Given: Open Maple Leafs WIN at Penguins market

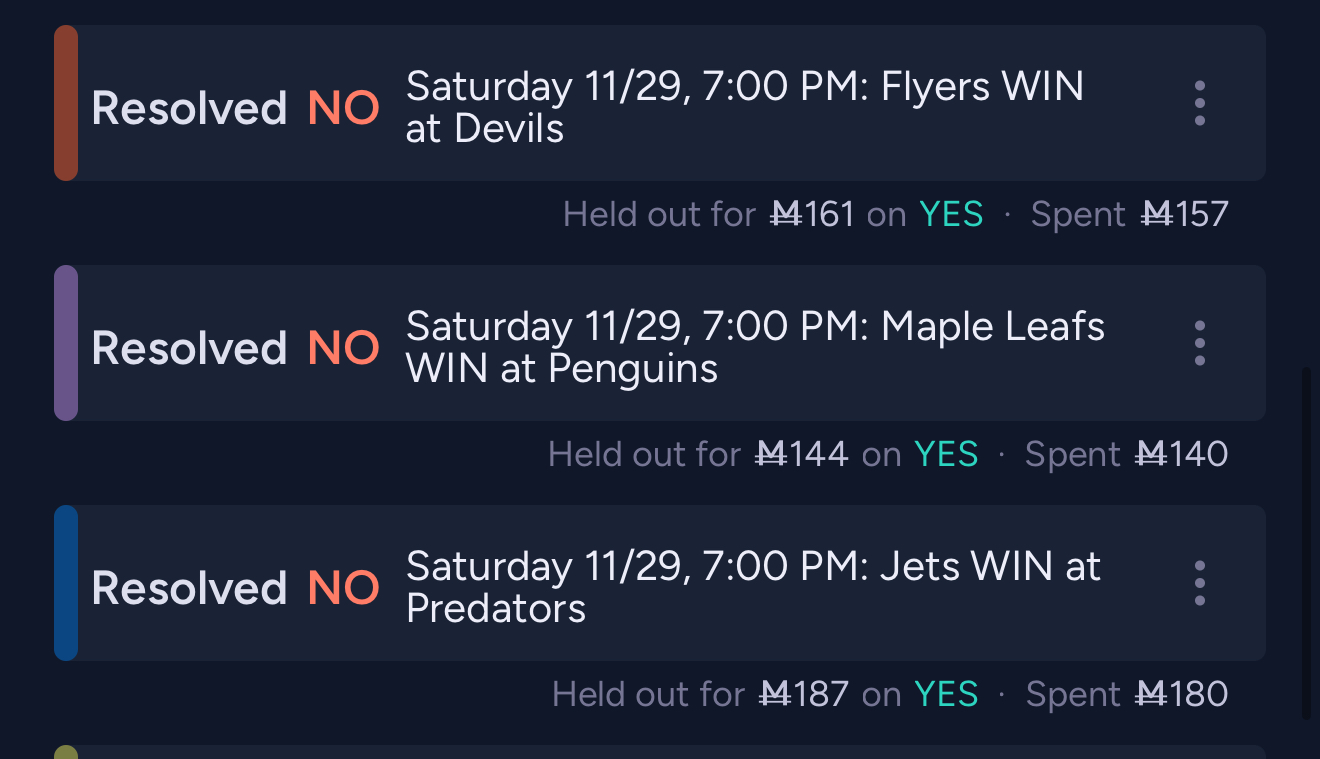Looking at the screenshot, I should pos(754,347).
